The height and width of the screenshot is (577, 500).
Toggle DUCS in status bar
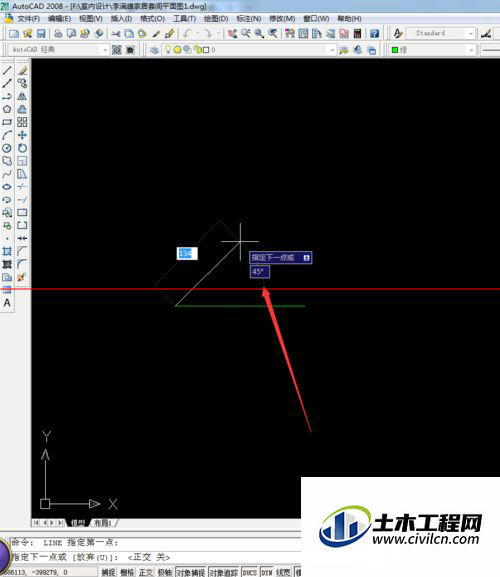[x=249, y=572]
